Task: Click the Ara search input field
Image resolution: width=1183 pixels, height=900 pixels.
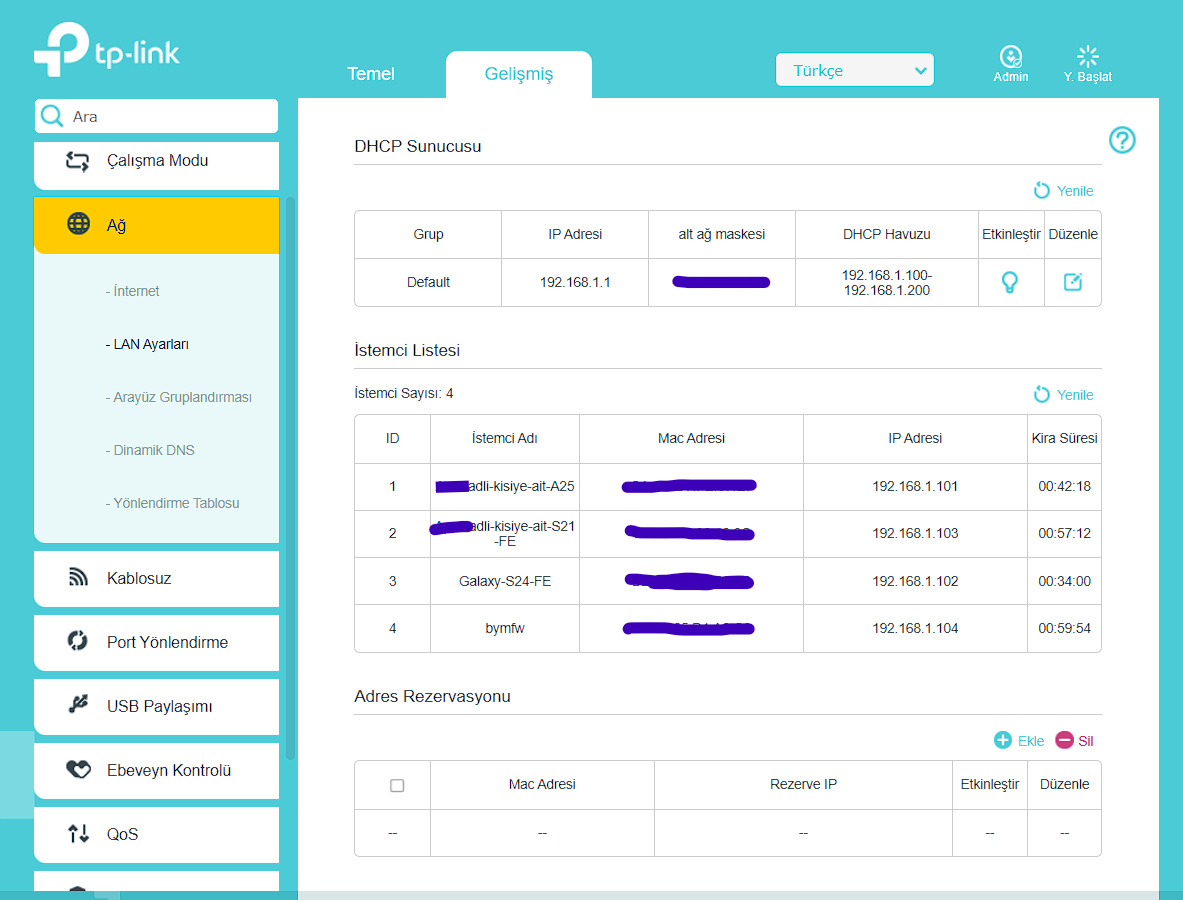Action: pos(156,116)
